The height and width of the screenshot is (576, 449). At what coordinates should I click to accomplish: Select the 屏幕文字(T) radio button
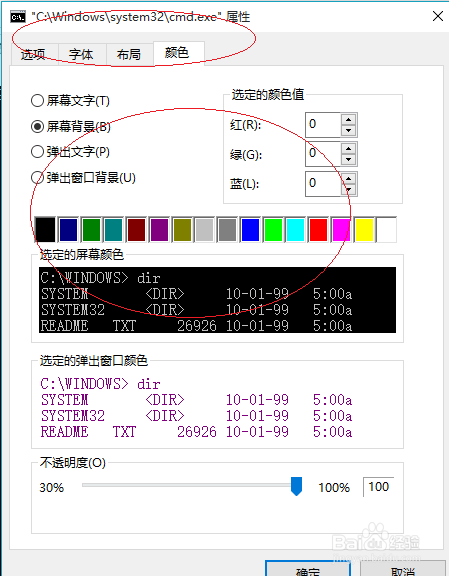pos(70,101)
